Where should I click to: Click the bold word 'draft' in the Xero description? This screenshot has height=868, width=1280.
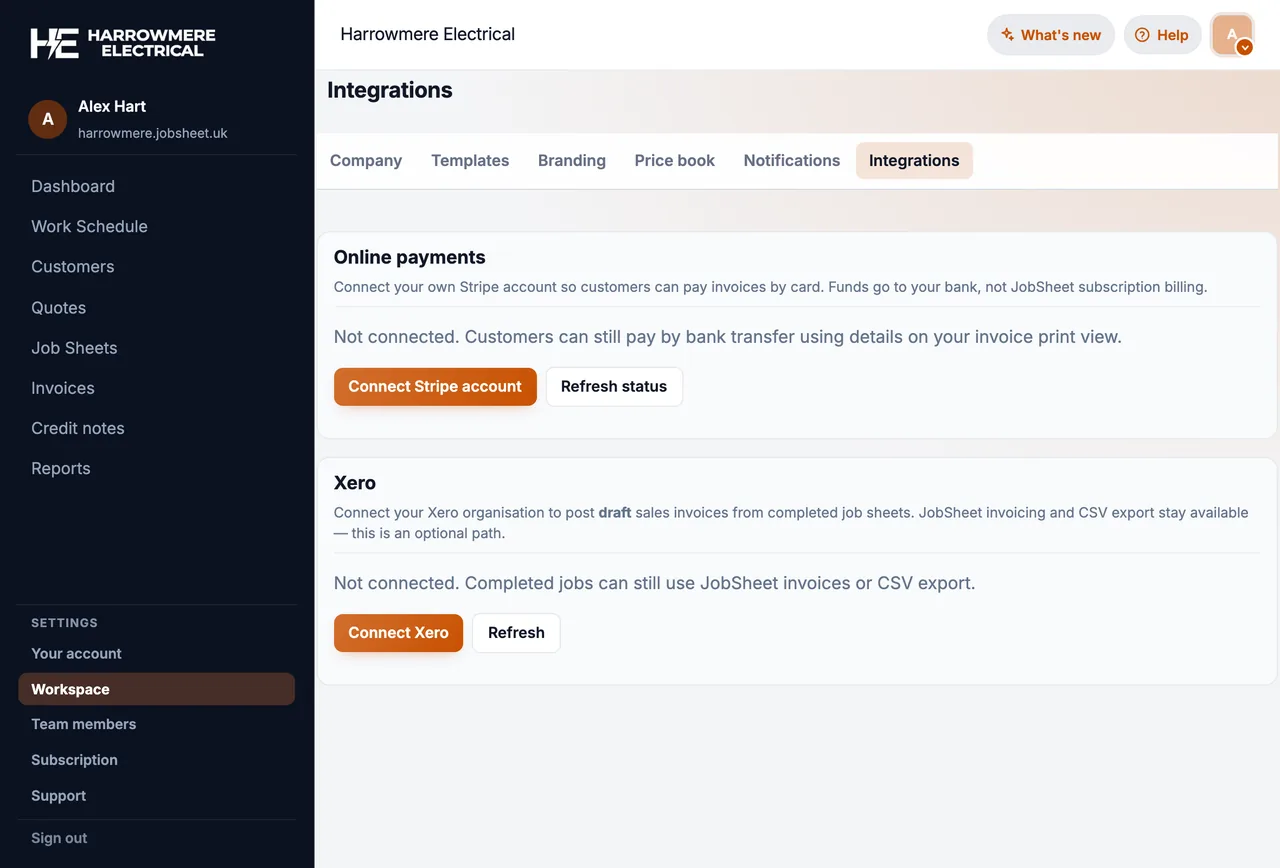(x=615, y=513)
